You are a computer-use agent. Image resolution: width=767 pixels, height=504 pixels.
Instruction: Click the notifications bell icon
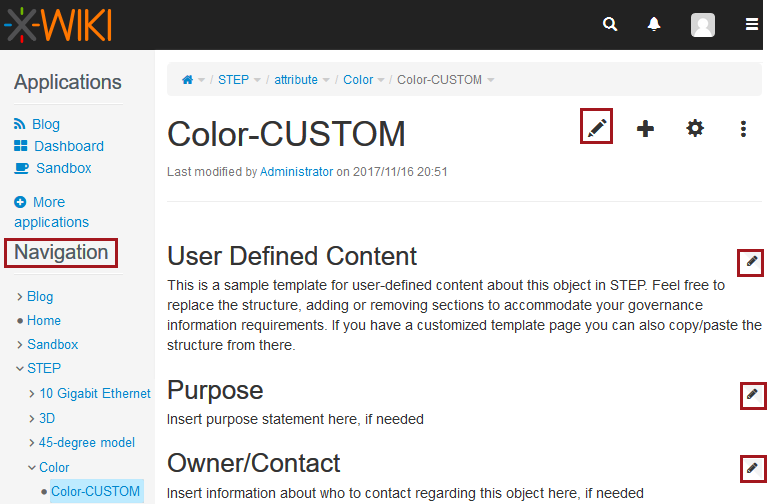pyautogui.click(x=654, y=25)
